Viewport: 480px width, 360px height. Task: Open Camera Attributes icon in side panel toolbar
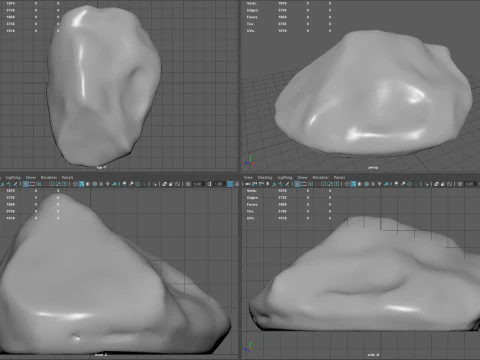(x=261, y=184)
